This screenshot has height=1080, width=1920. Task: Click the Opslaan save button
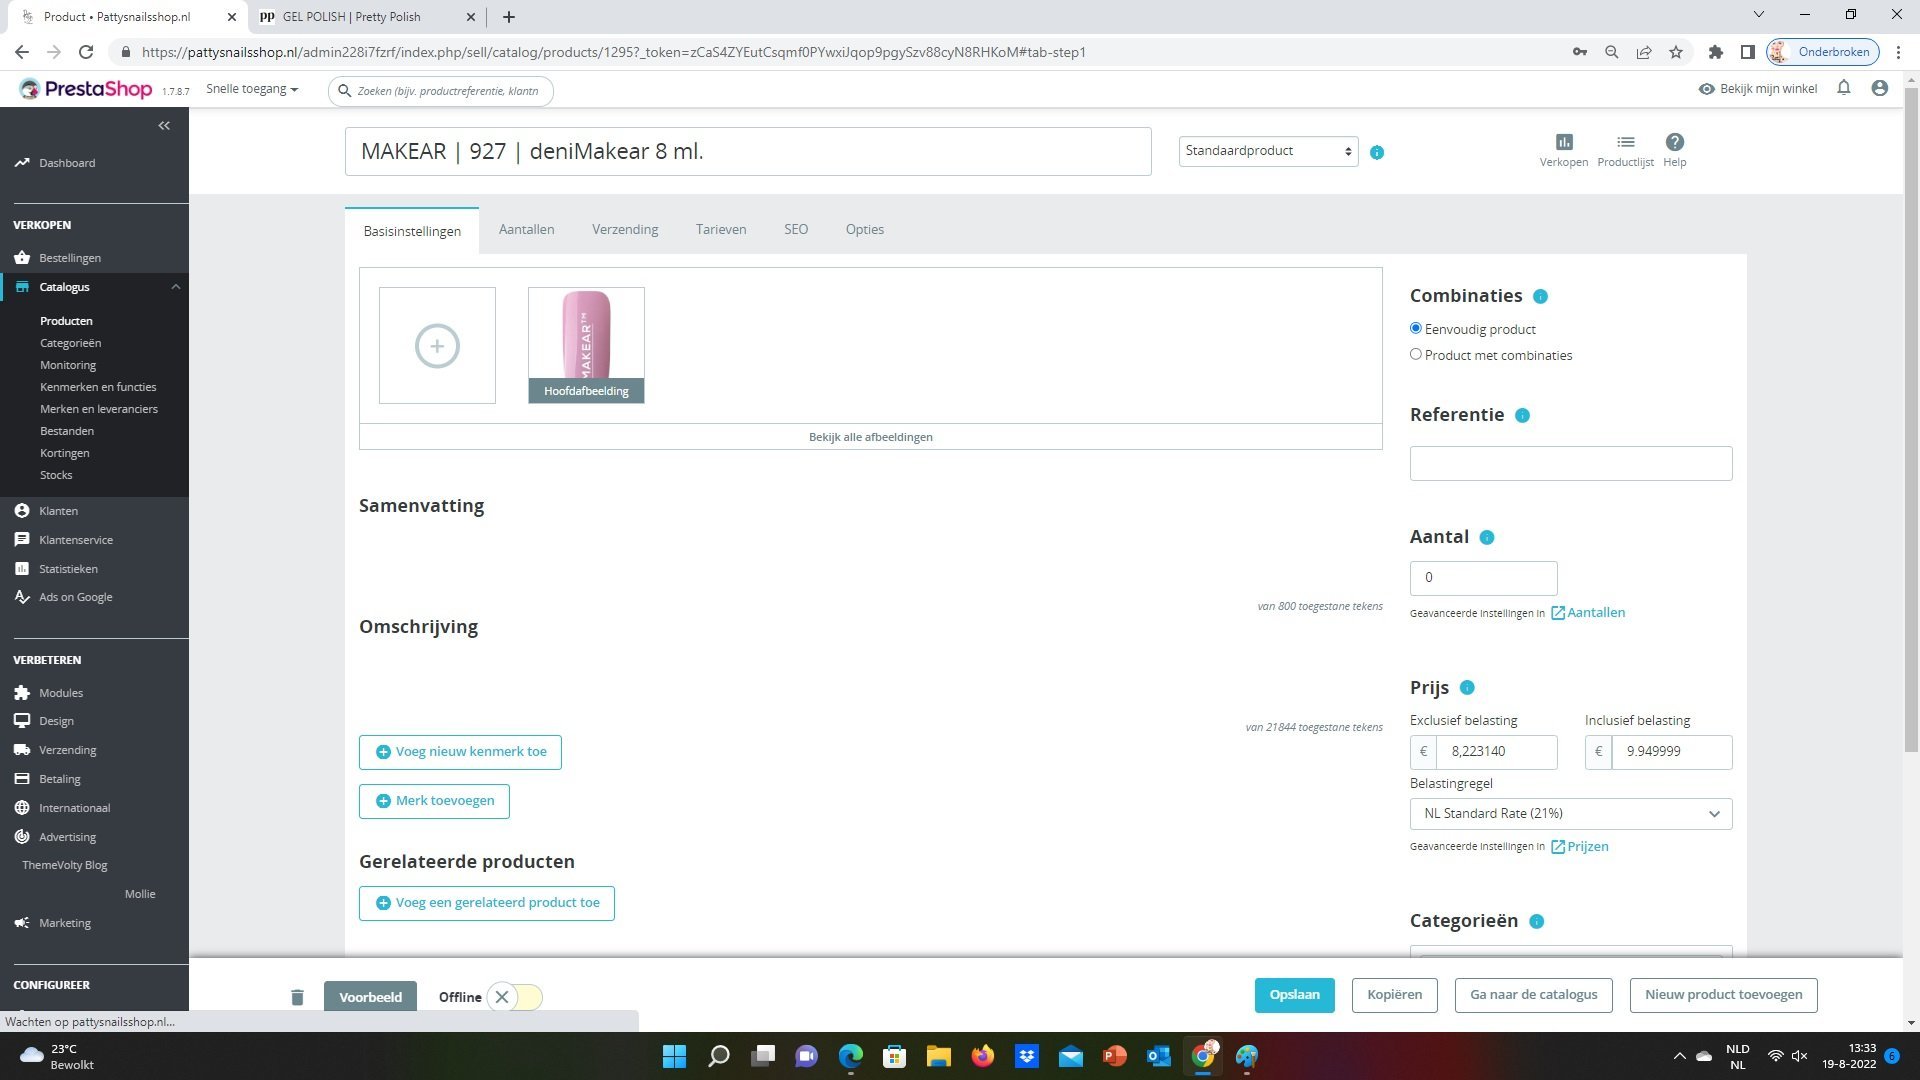1294,995
